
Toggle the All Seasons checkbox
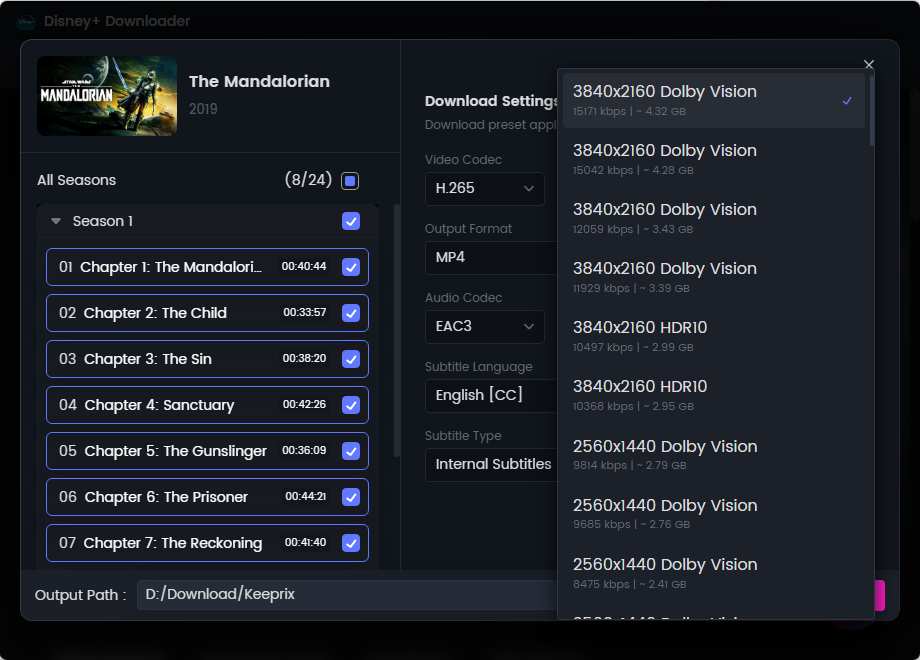coord(350,181)
